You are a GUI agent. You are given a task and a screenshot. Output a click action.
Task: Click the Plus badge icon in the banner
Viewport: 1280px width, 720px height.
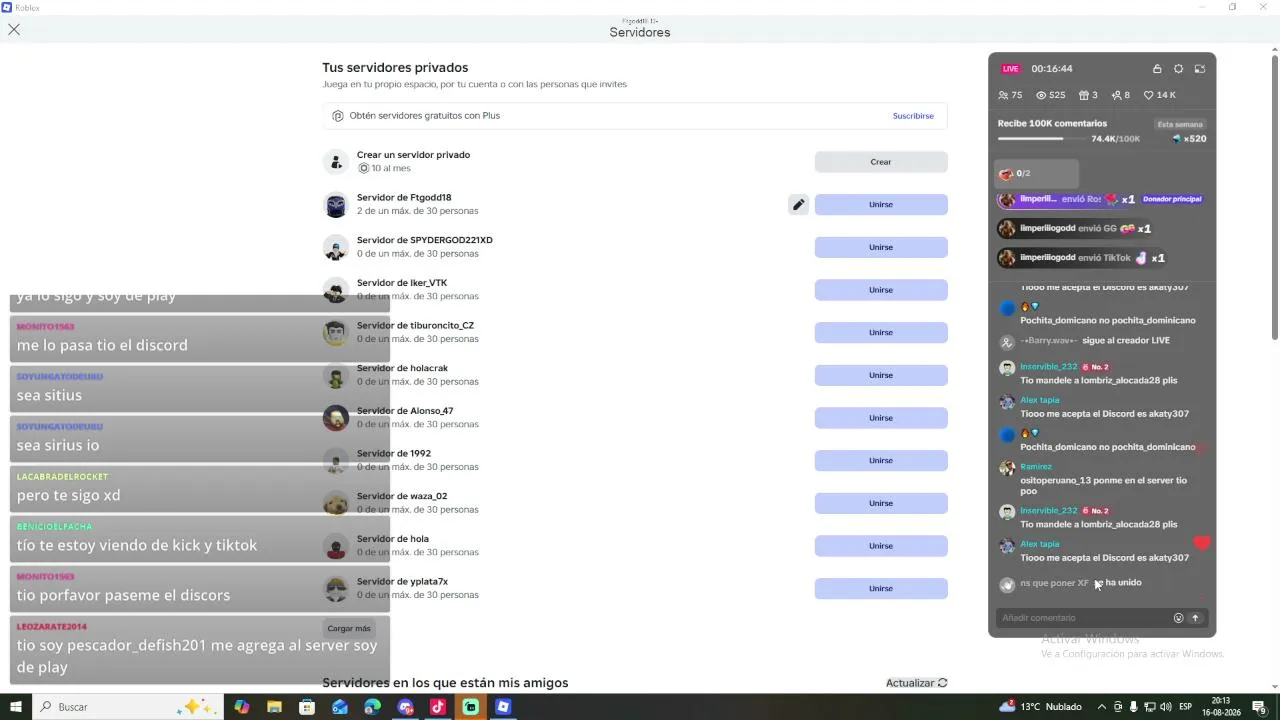coord(338,116)
